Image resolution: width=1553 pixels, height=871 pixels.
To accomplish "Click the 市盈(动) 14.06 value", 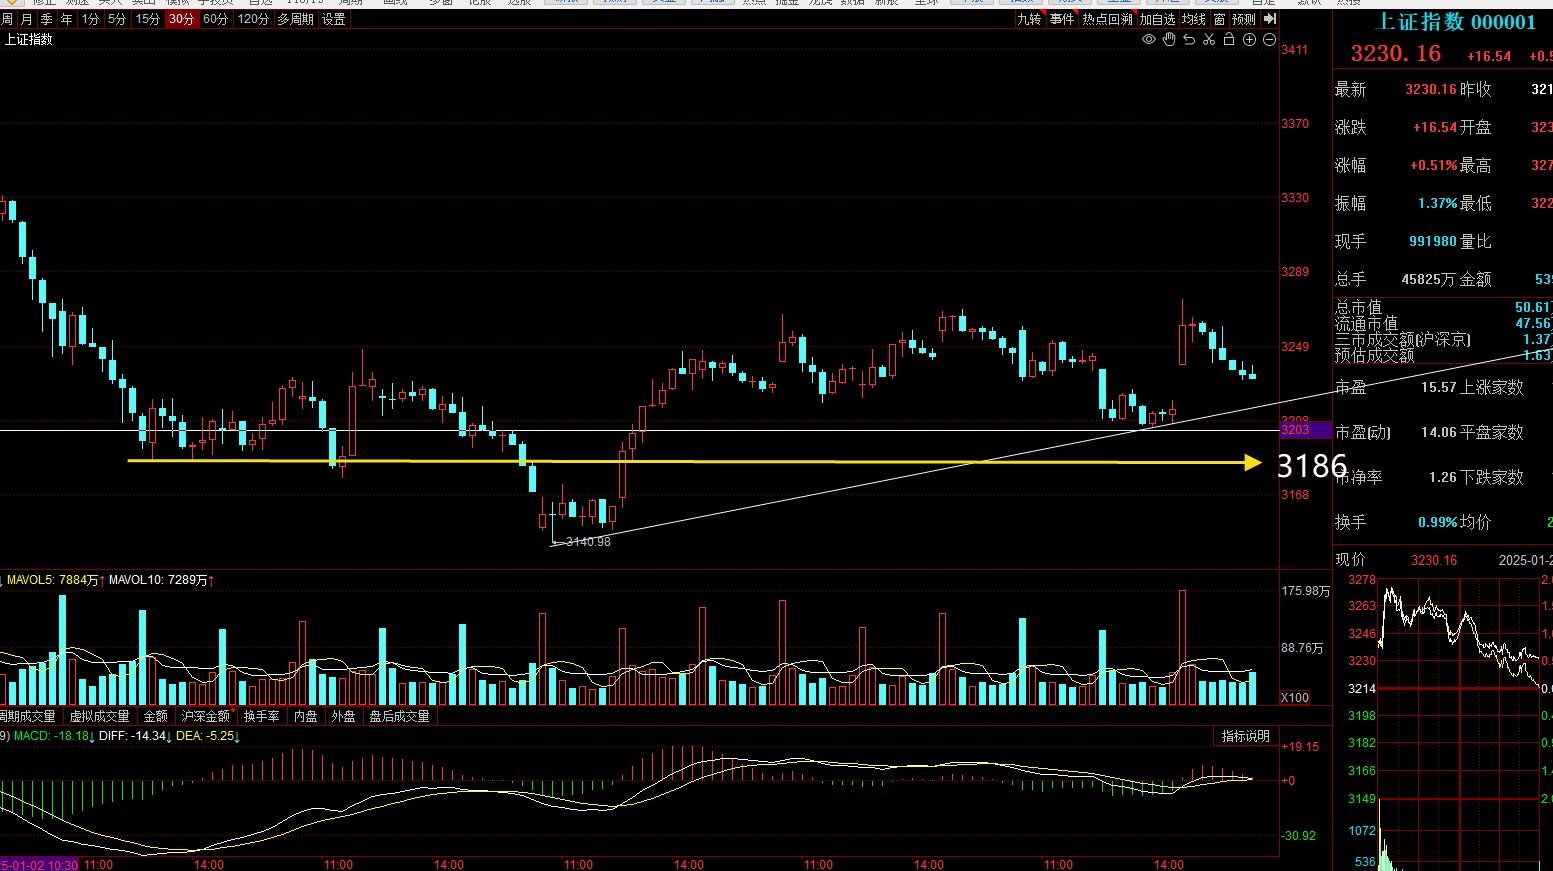I will (x=1438, y=432).
